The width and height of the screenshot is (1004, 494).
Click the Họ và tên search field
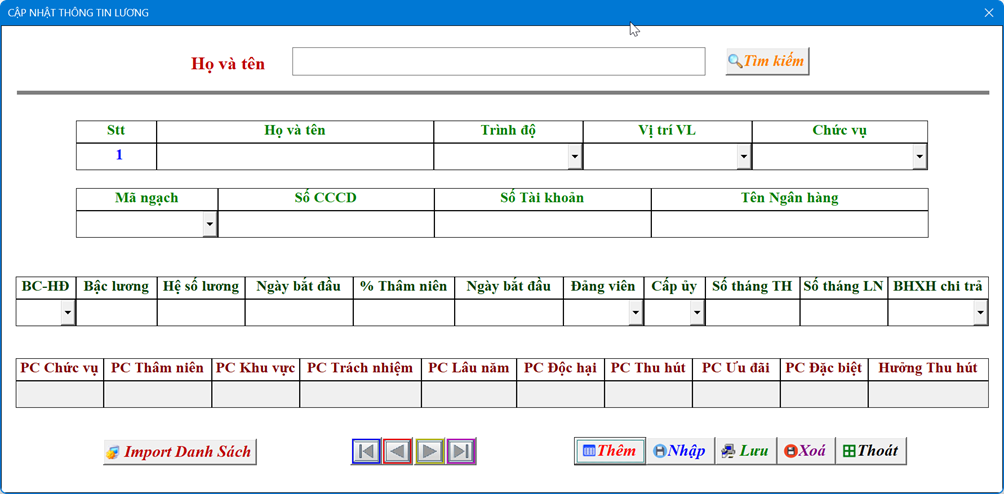498,62
